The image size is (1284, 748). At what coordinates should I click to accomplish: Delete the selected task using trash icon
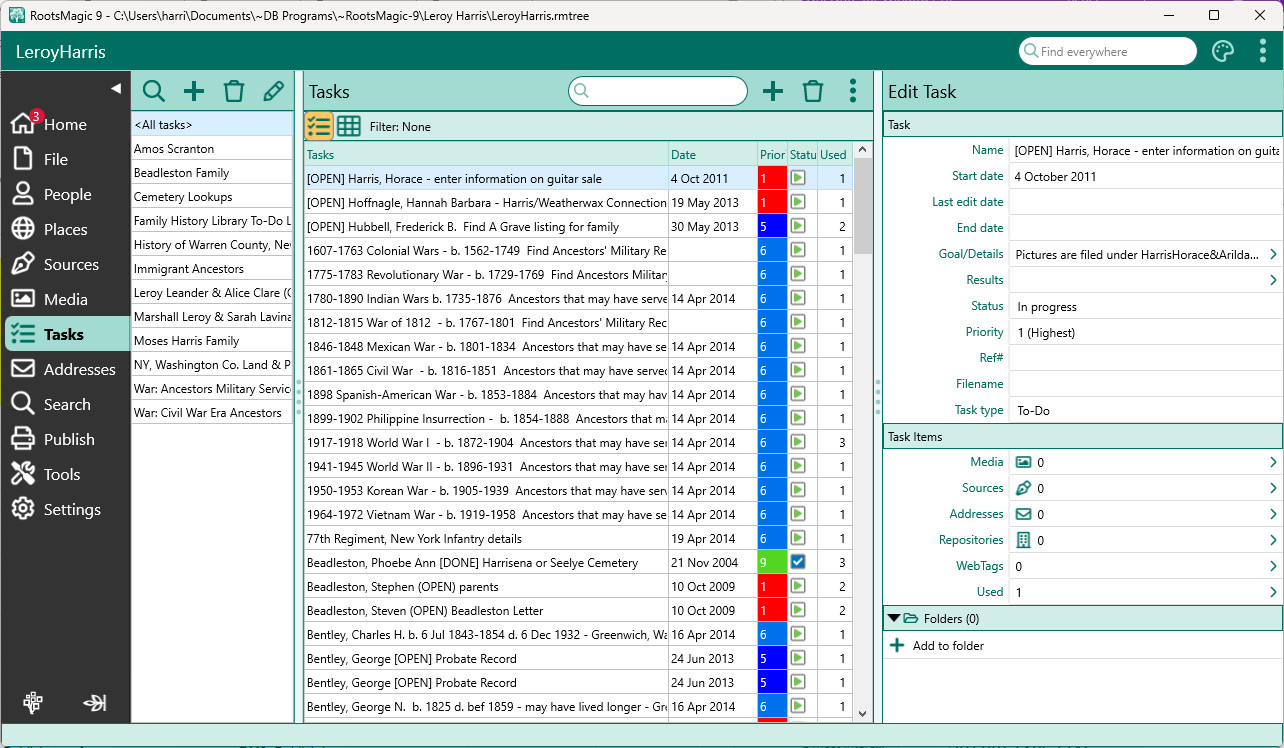coord(813,92)
